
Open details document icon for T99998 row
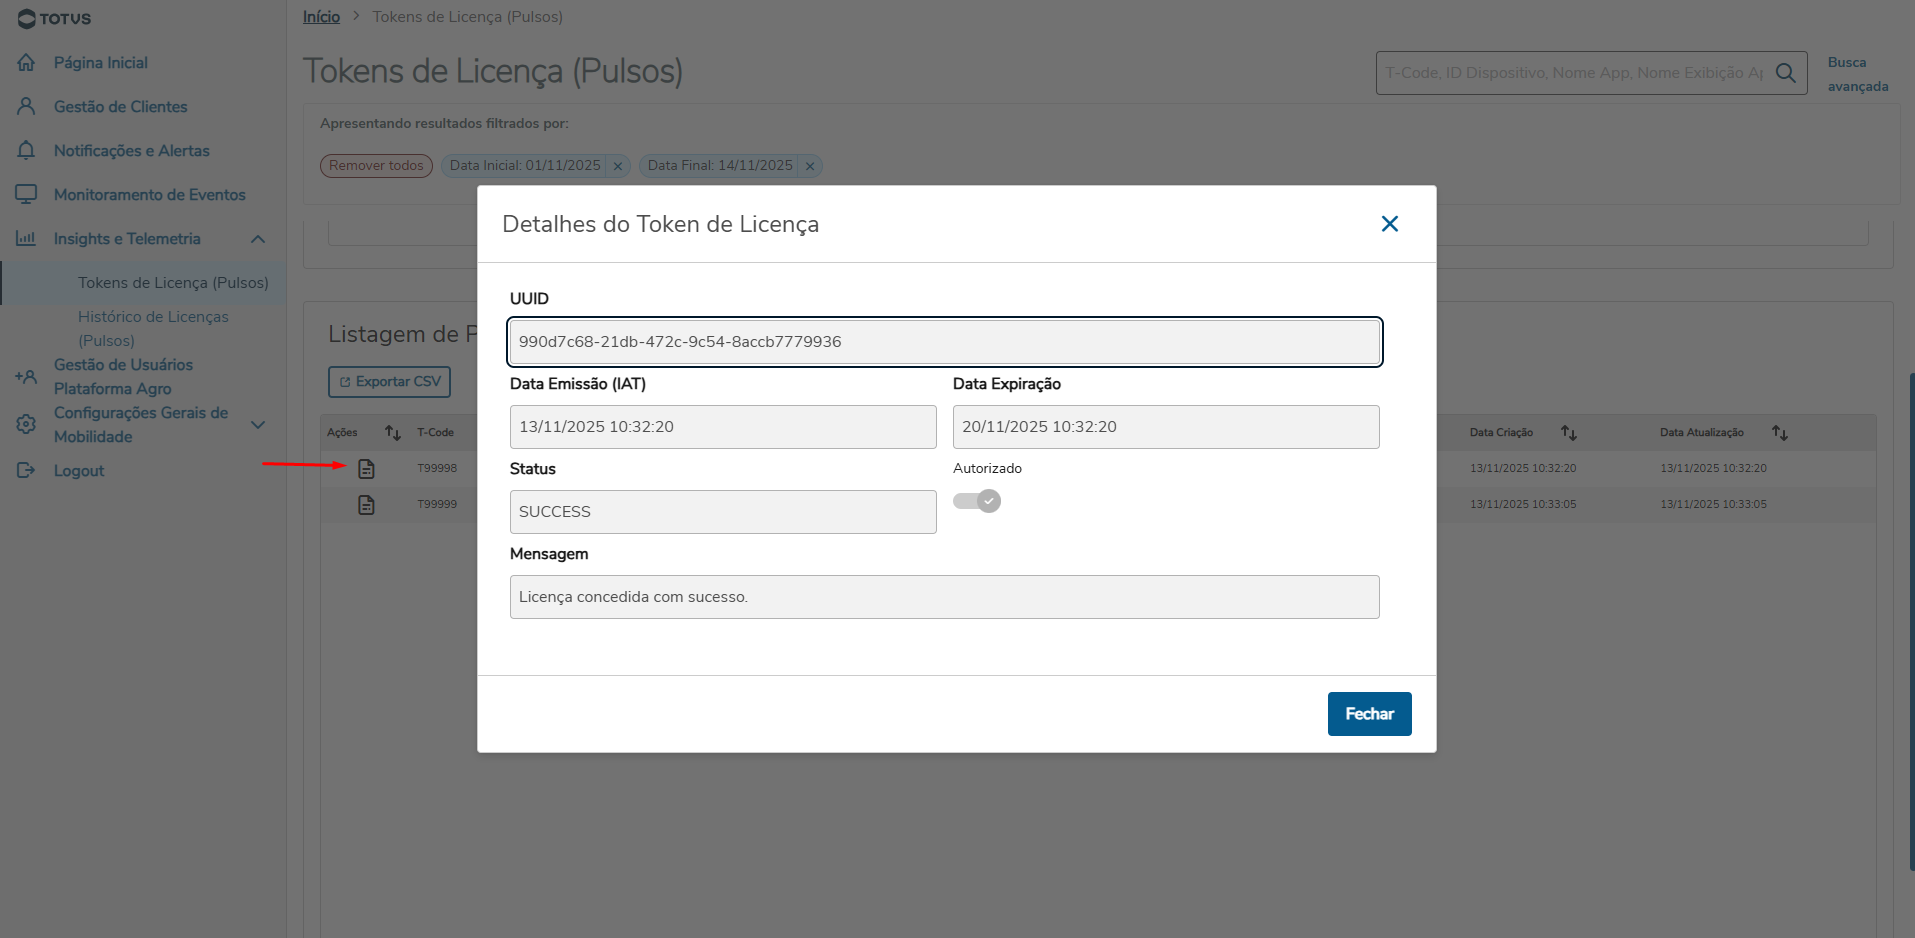coord(366,468)
